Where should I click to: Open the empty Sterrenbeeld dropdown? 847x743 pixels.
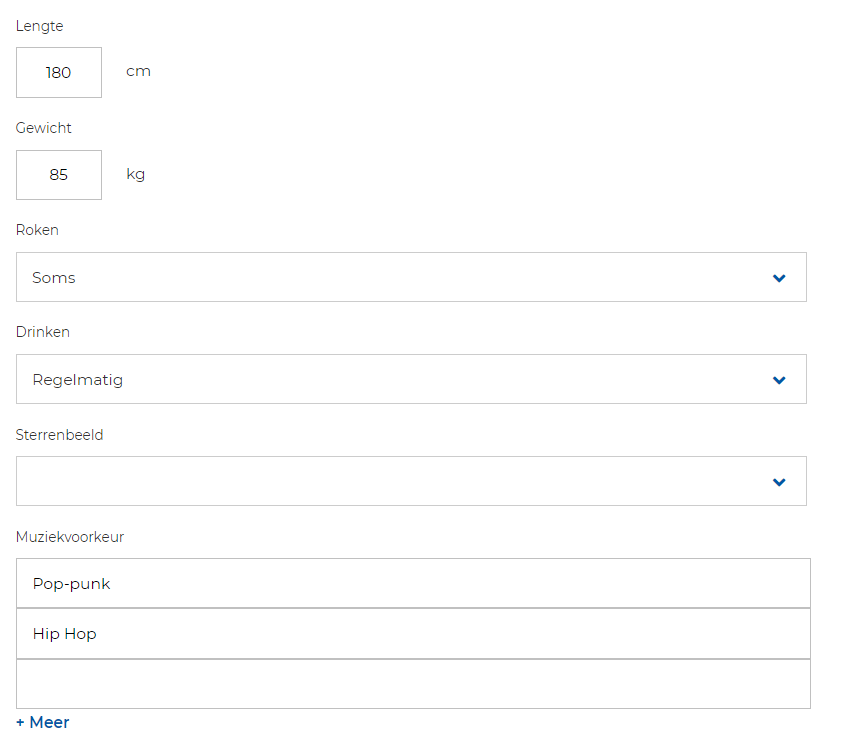pos(411,481)
